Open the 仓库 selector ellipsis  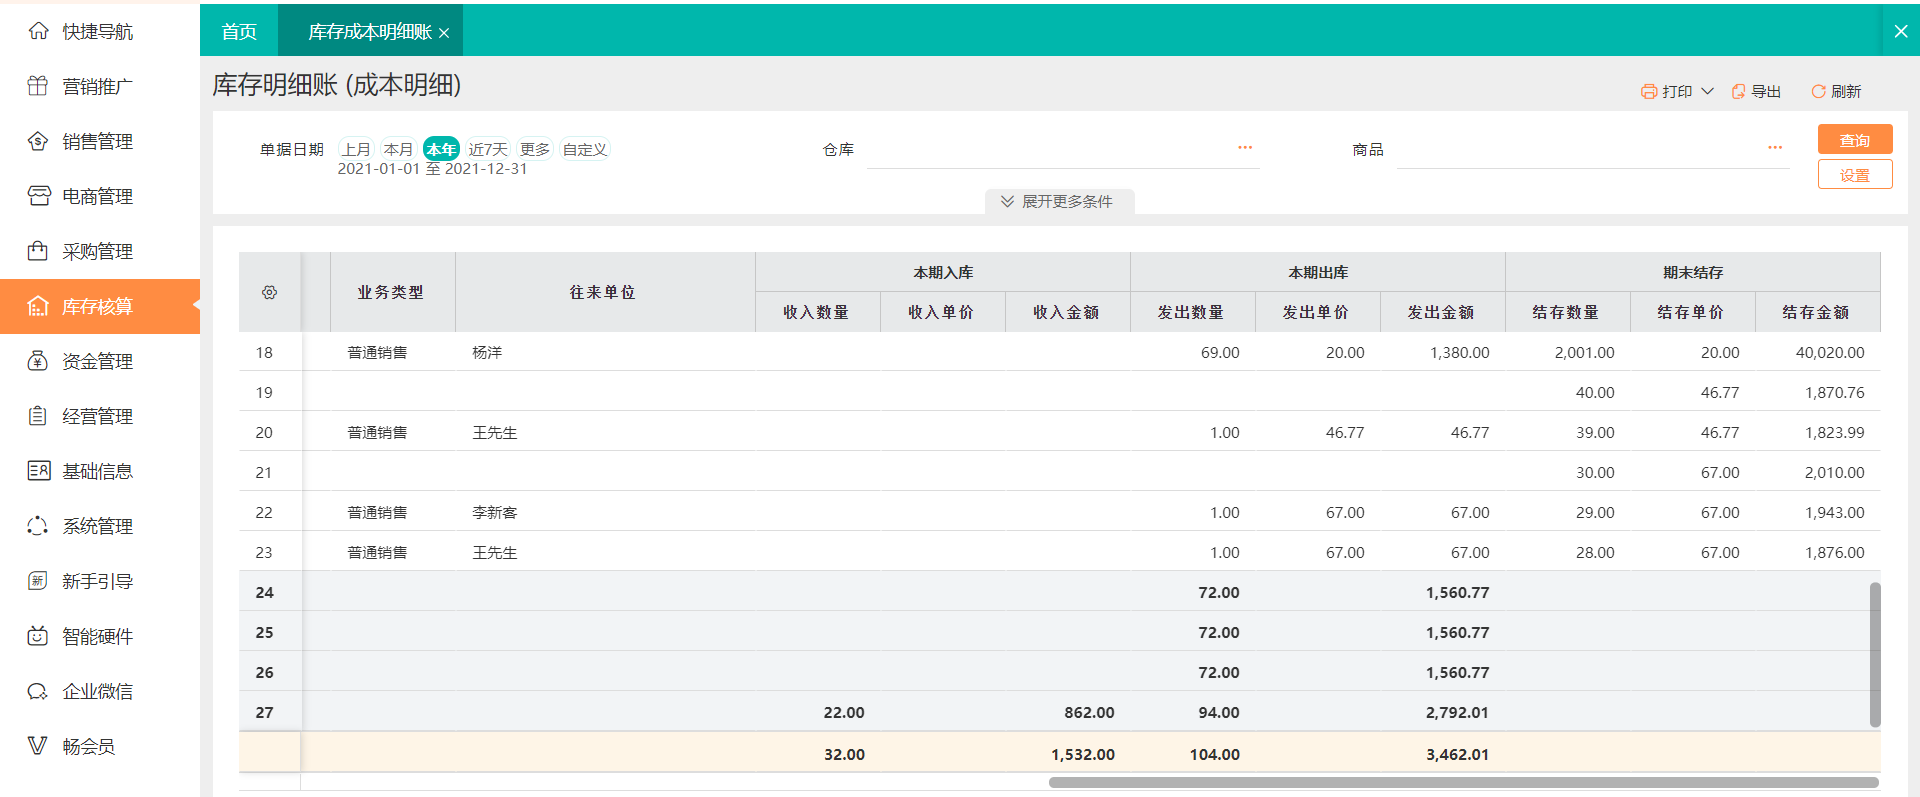coord(1245,148)
